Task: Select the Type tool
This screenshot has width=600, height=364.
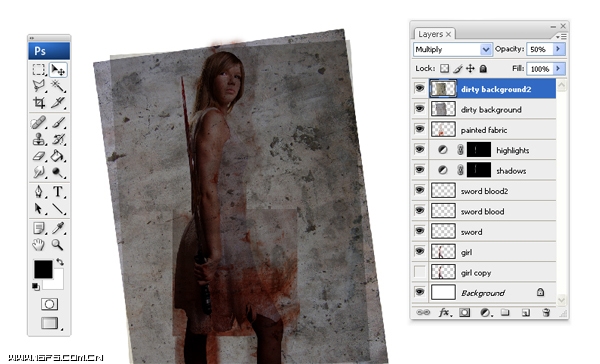Action: tap(58, 191)
